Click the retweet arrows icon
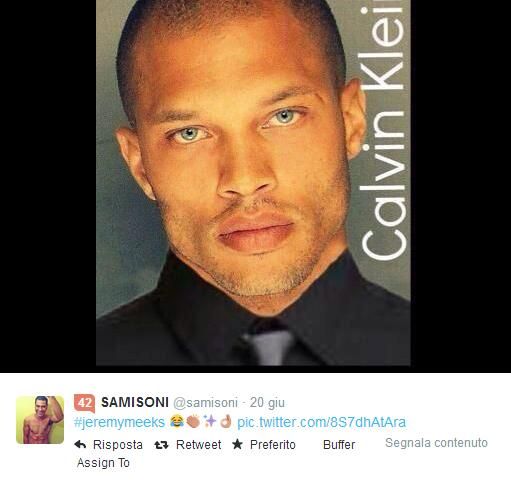 point(161,445)
